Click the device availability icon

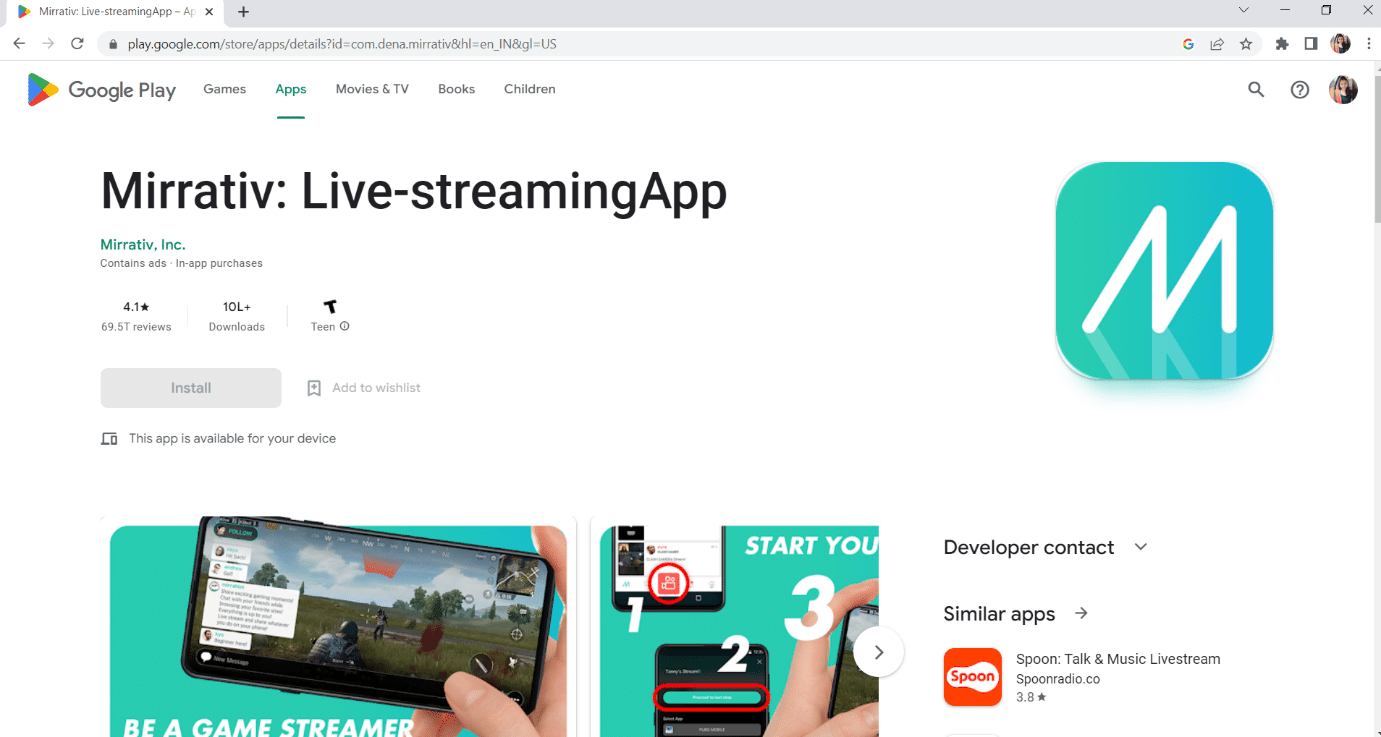click(x=110, y=439)
